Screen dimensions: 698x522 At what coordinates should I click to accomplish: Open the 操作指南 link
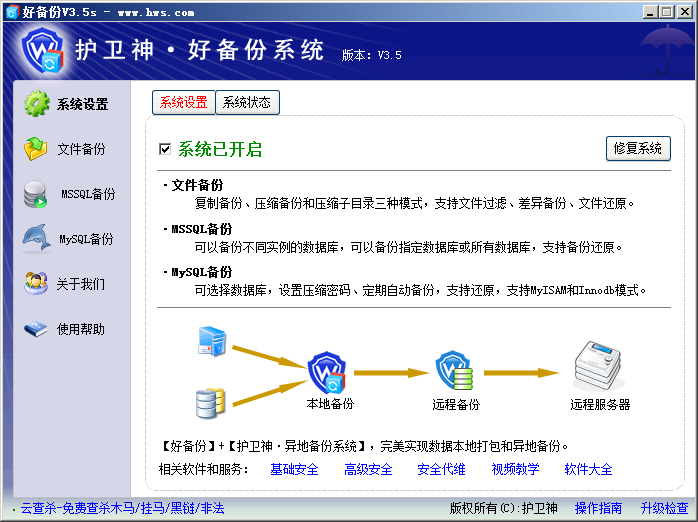[598, 508]
